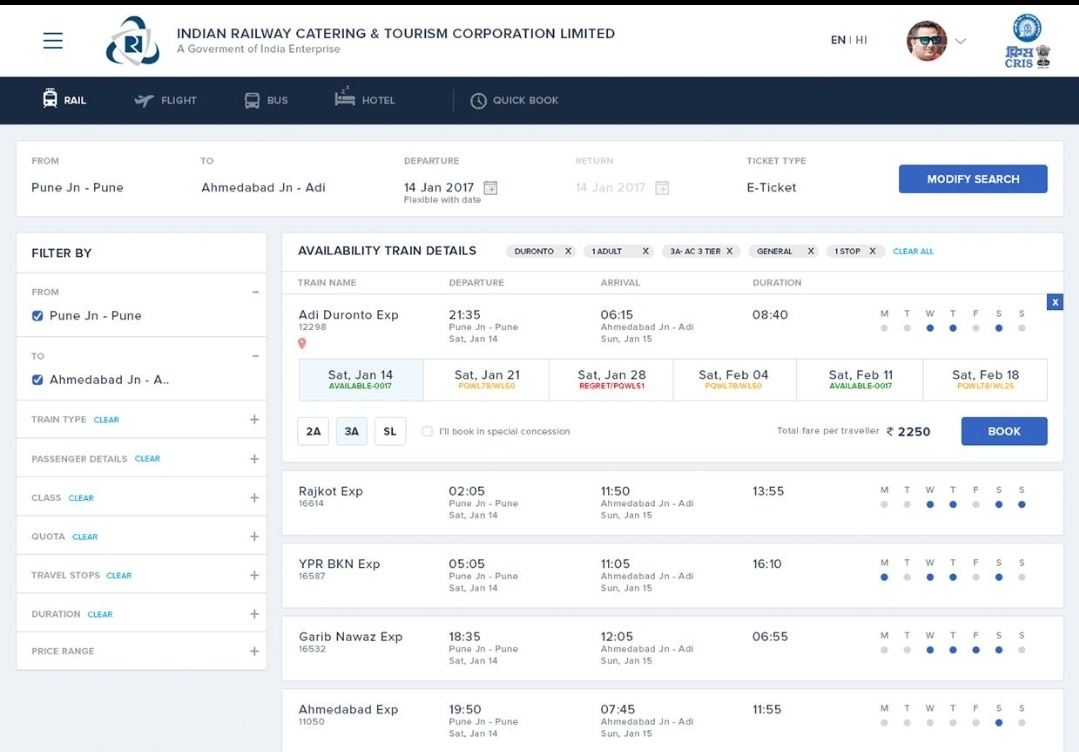Choose the 2A class option
Image resolution: width=1079 pixels, height=752 pixels.
[x=313, y=431]
